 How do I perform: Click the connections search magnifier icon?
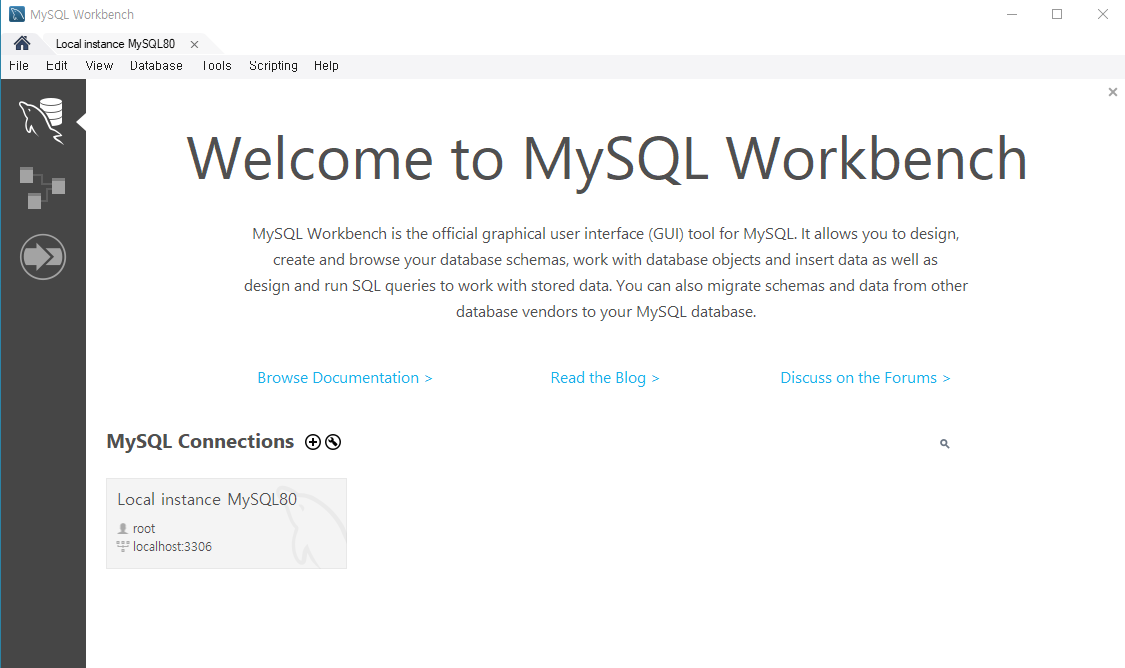[945, 444]
